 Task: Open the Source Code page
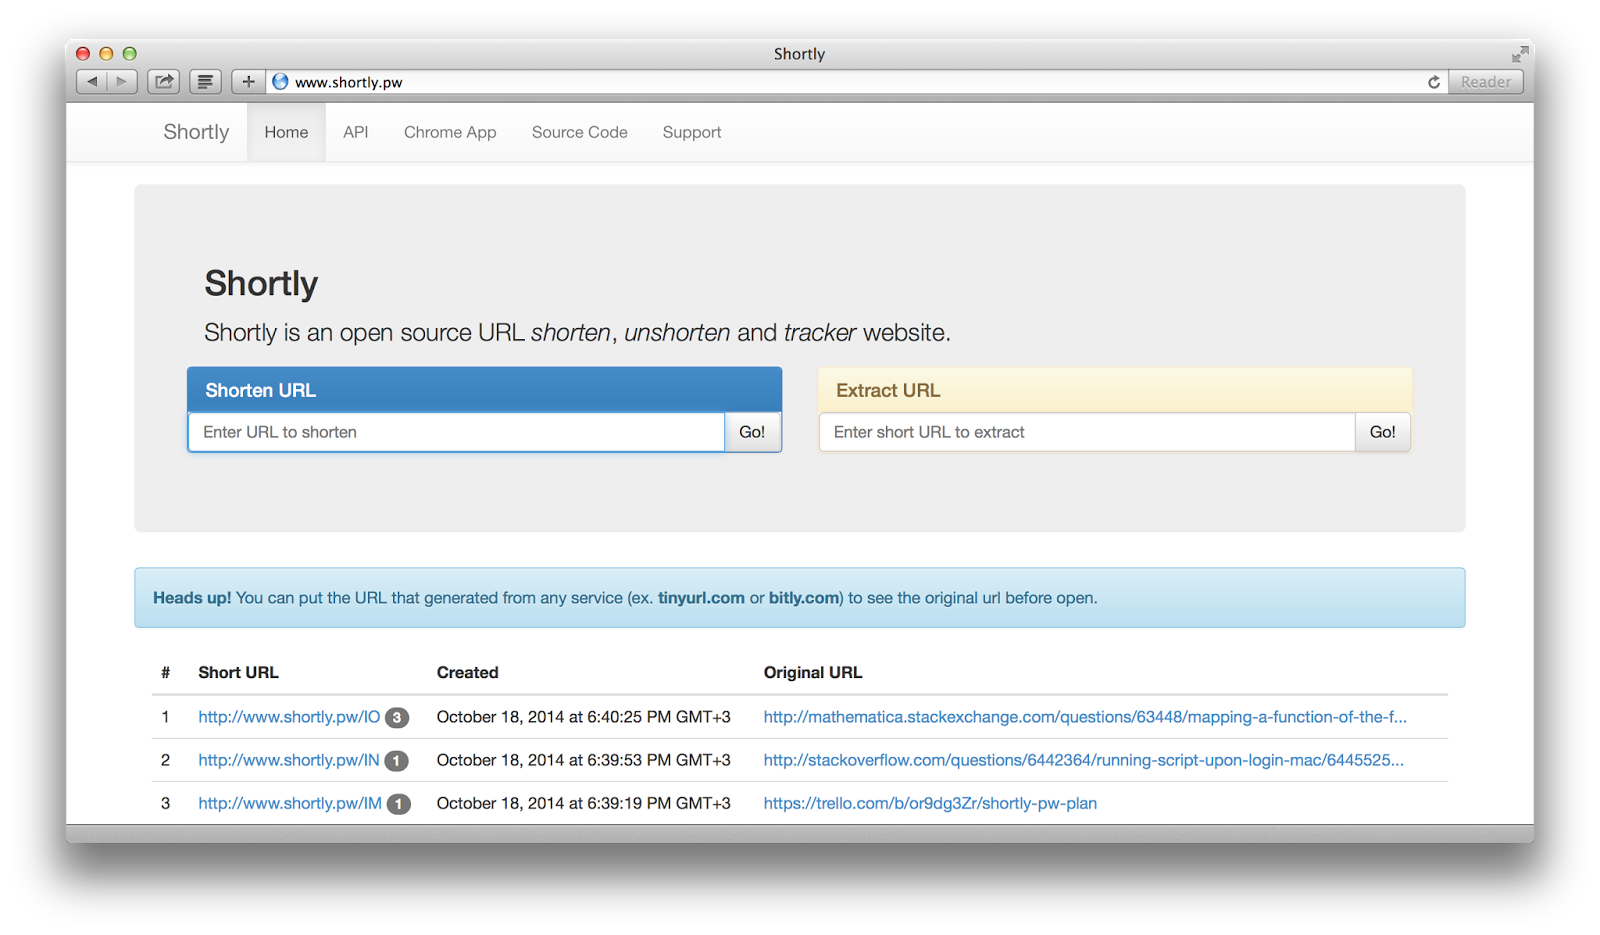click(579, 132)
